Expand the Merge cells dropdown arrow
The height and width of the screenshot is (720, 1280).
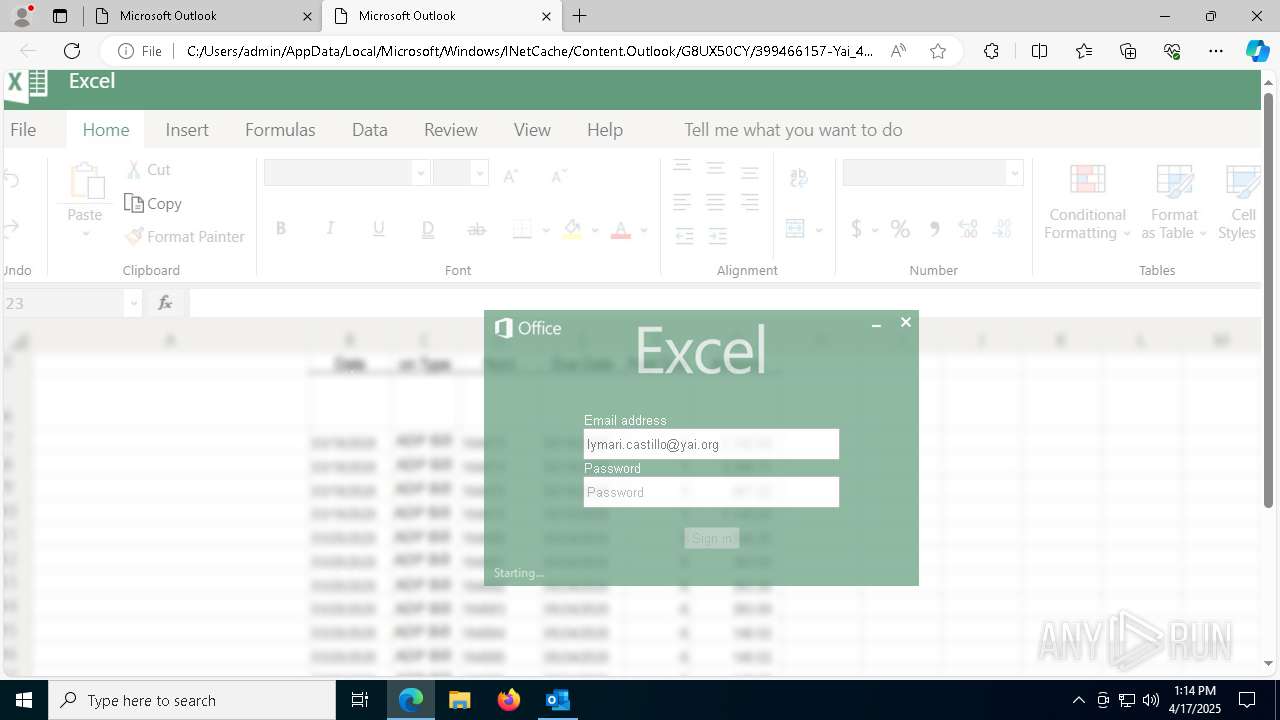(x=819, y=230)
